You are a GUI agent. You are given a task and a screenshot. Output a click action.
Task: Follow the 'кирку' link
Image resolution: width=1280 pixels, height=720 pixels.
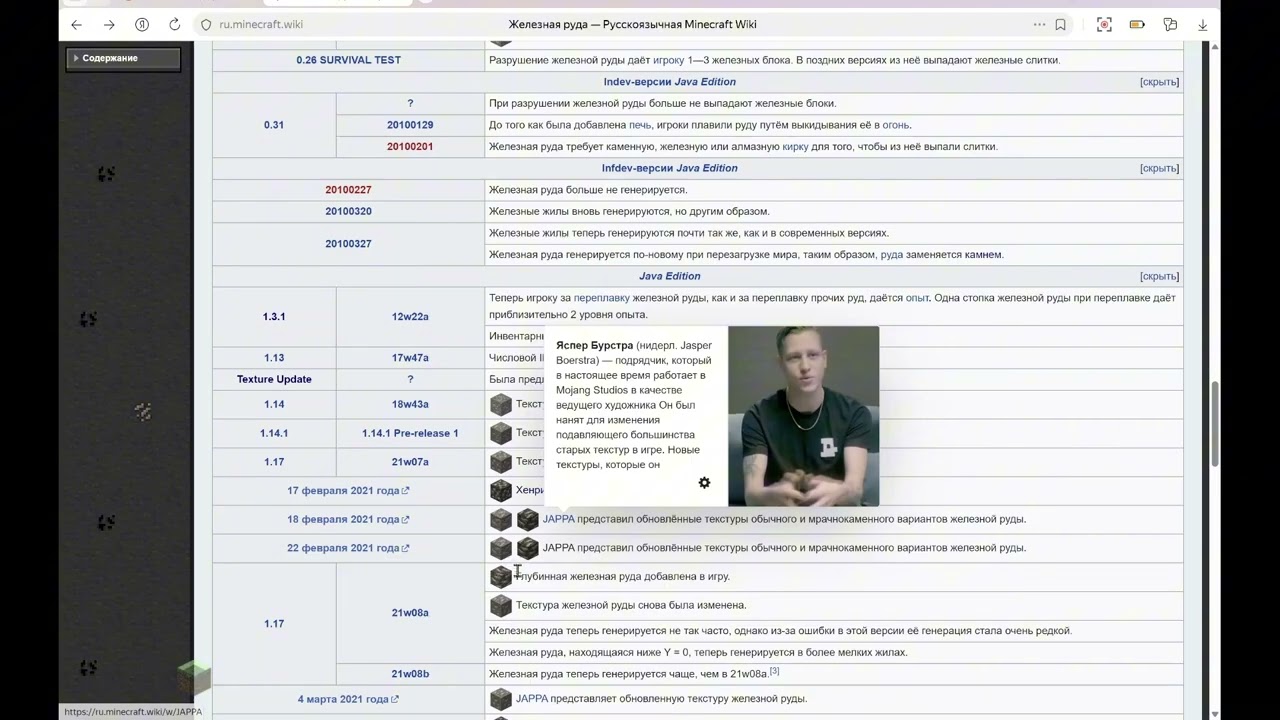click(x=795, y=147)
